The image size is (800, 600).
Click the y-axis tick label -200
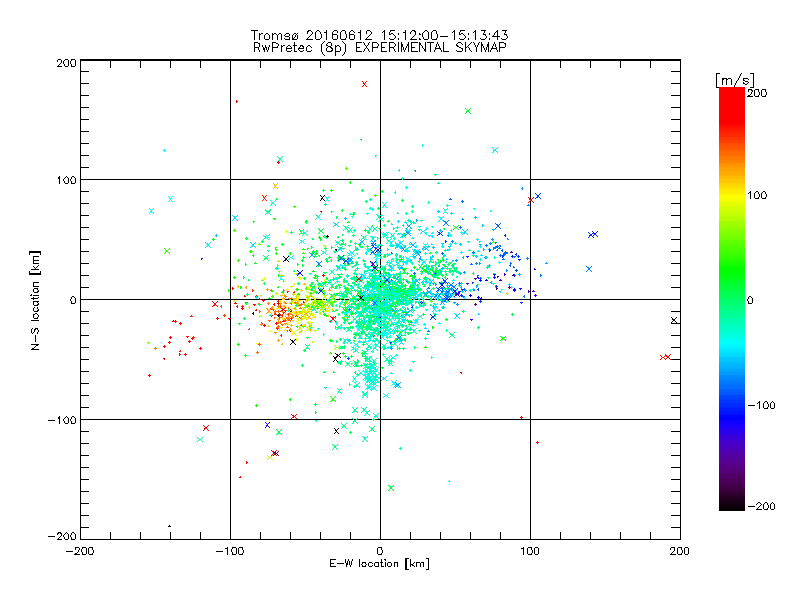63,536
